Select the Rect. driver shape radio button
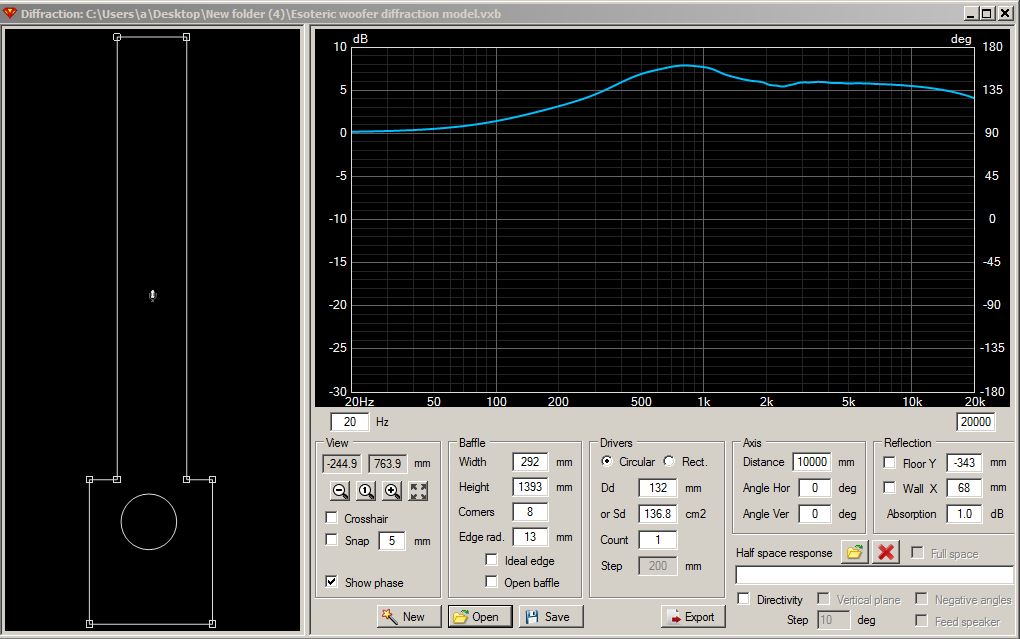Viewport: 1020px width, 639px height. [669, 462]
